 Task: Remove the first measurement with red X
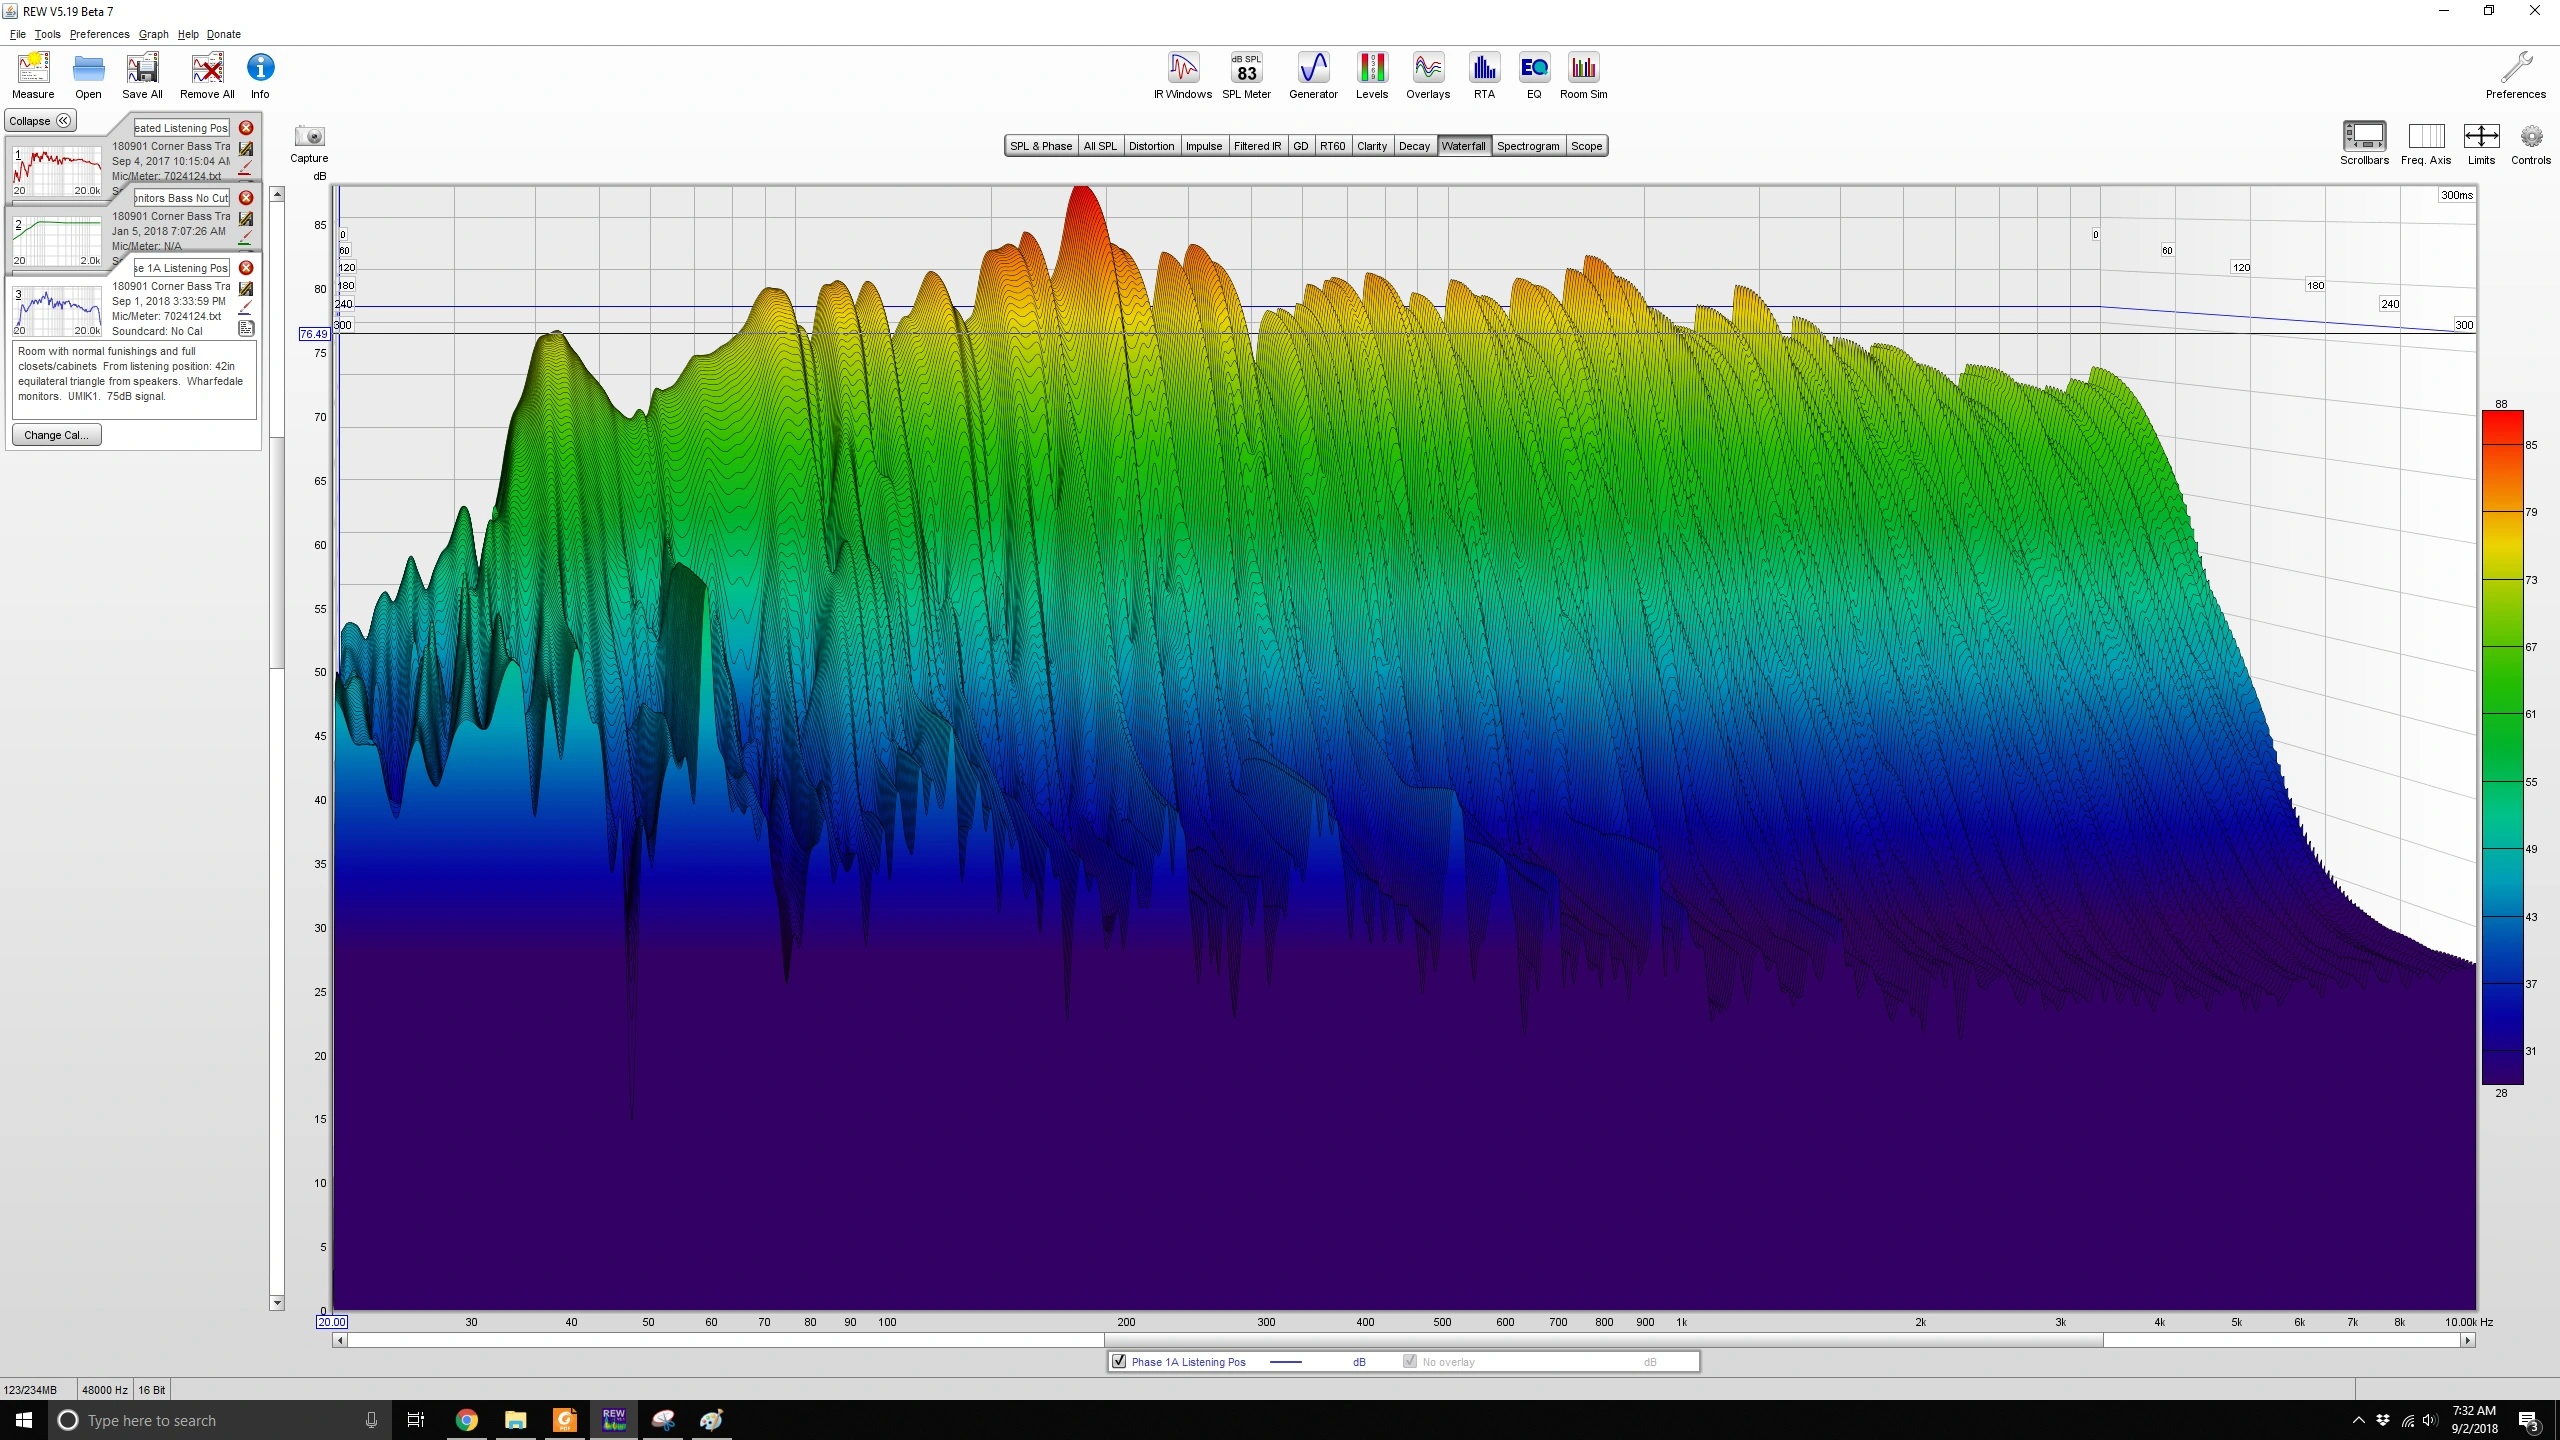point(246,128)
